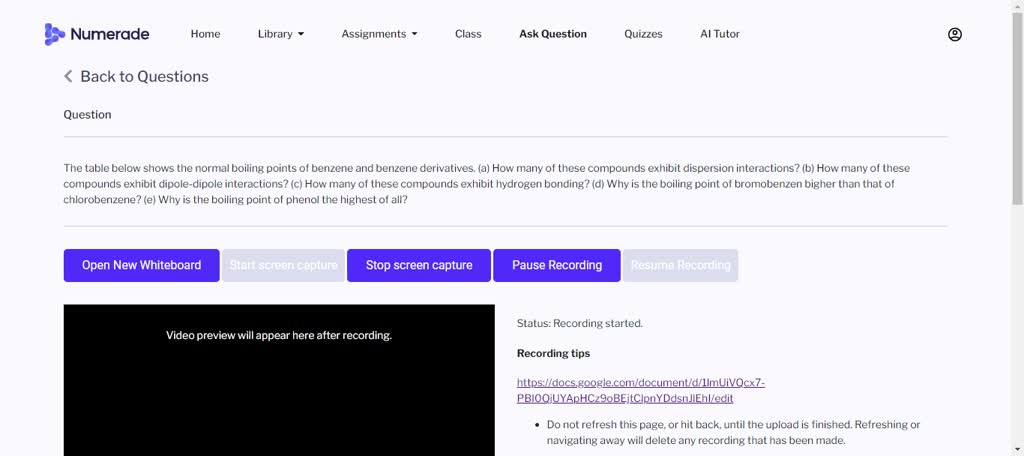Stop the screen capture
1024x456 pixels.
click(418, 265)
